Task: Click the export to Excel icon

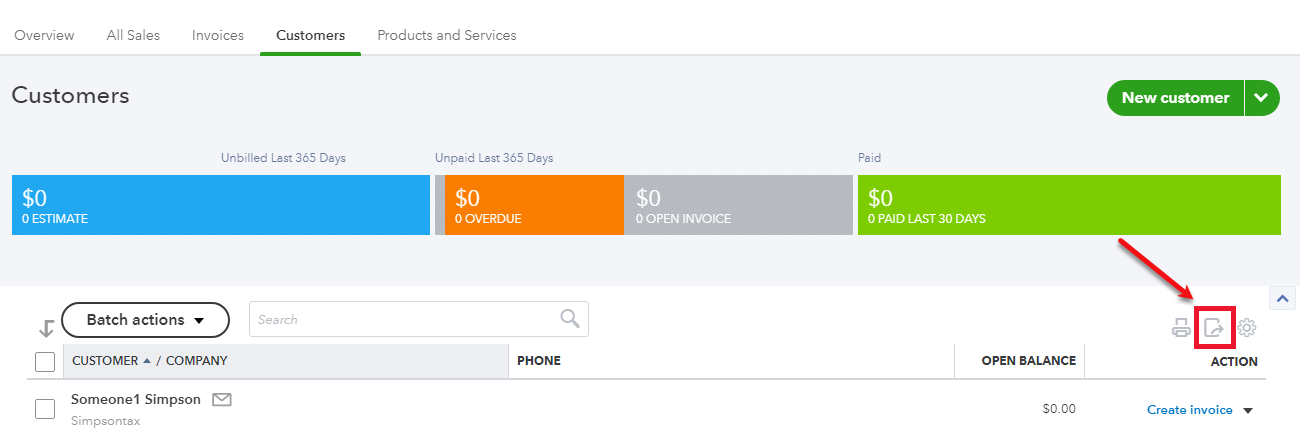Action: click(1214, 327)
